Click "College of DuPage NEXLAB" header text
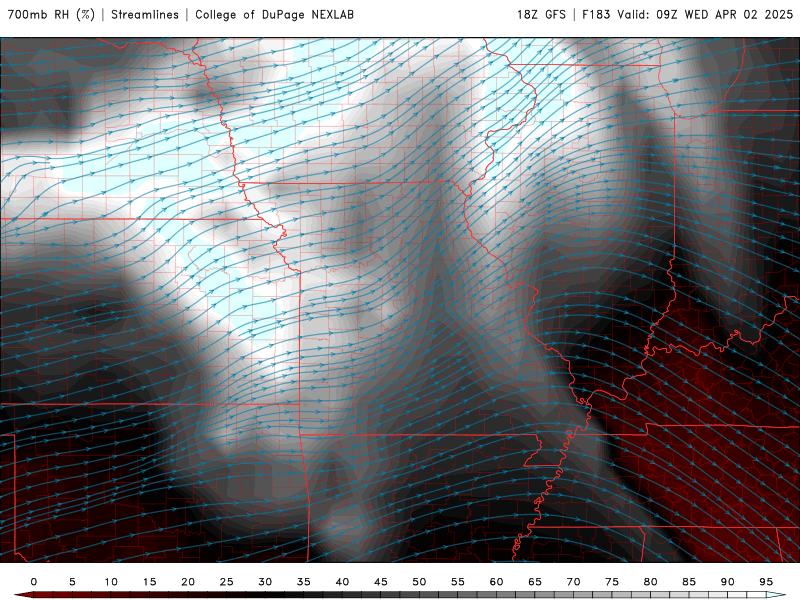 (x=274, y=14)
